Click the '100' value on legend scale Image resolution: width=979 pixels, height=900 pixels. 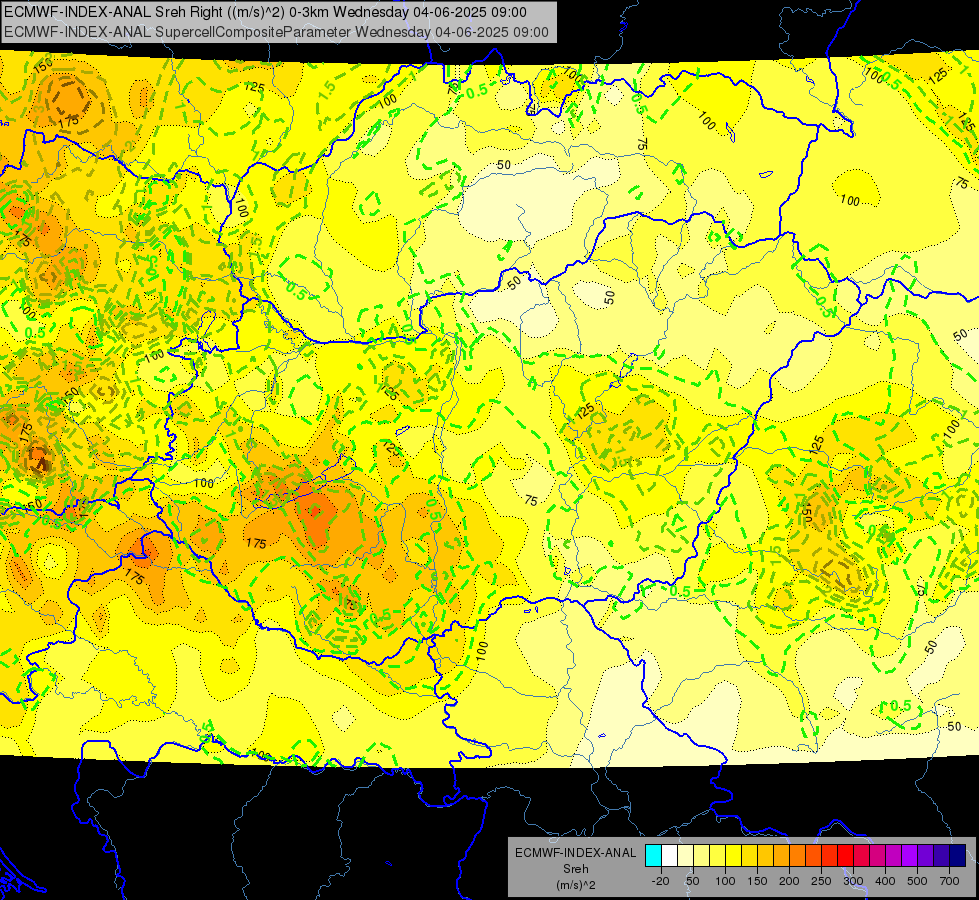point(725,881)
